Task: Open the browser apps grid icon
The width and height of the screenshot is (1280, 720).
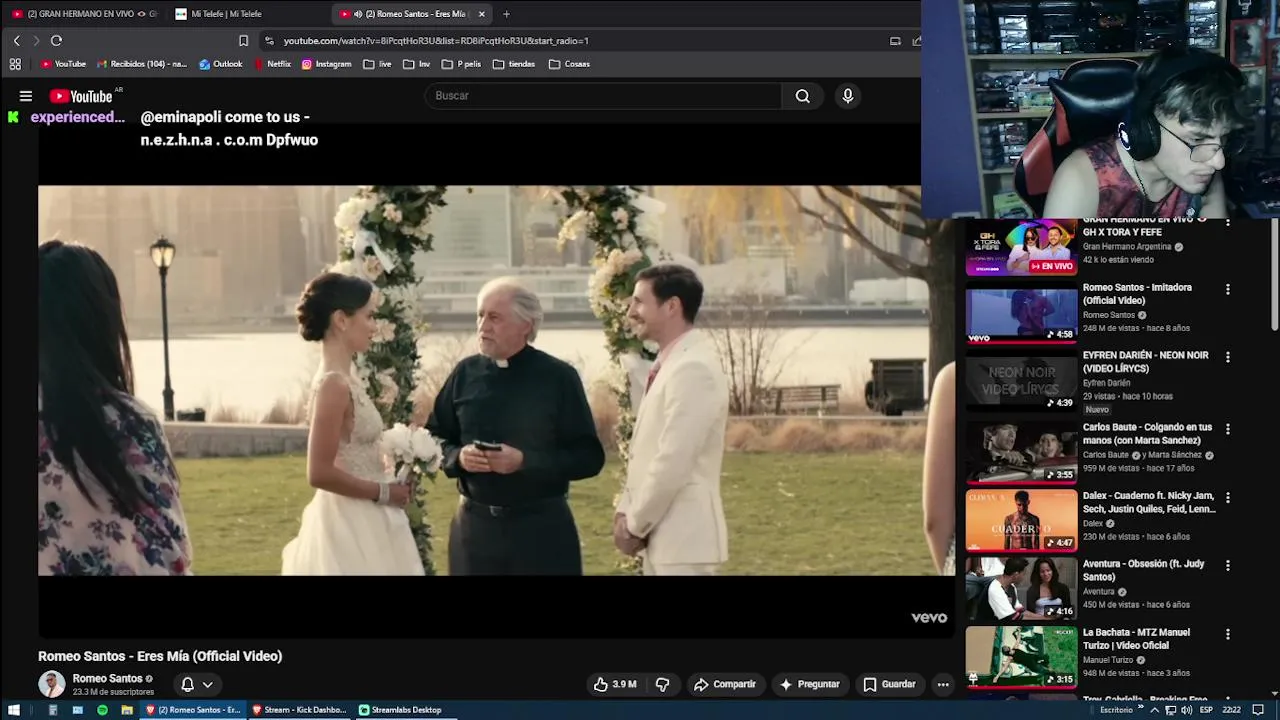Action: tap(15, 64)
